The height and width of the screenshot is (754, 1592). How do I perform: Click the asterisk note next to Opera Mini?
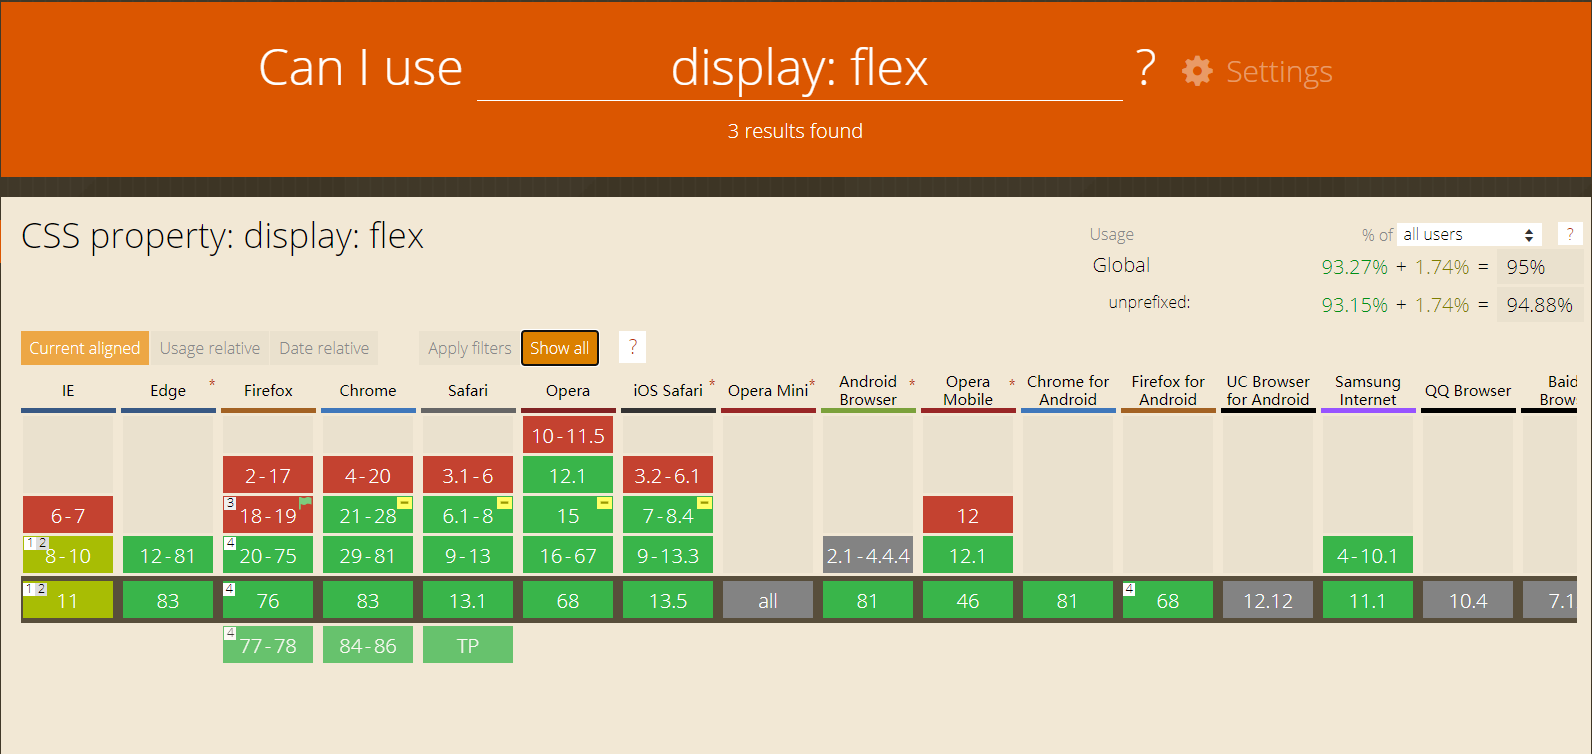point(812,384)
